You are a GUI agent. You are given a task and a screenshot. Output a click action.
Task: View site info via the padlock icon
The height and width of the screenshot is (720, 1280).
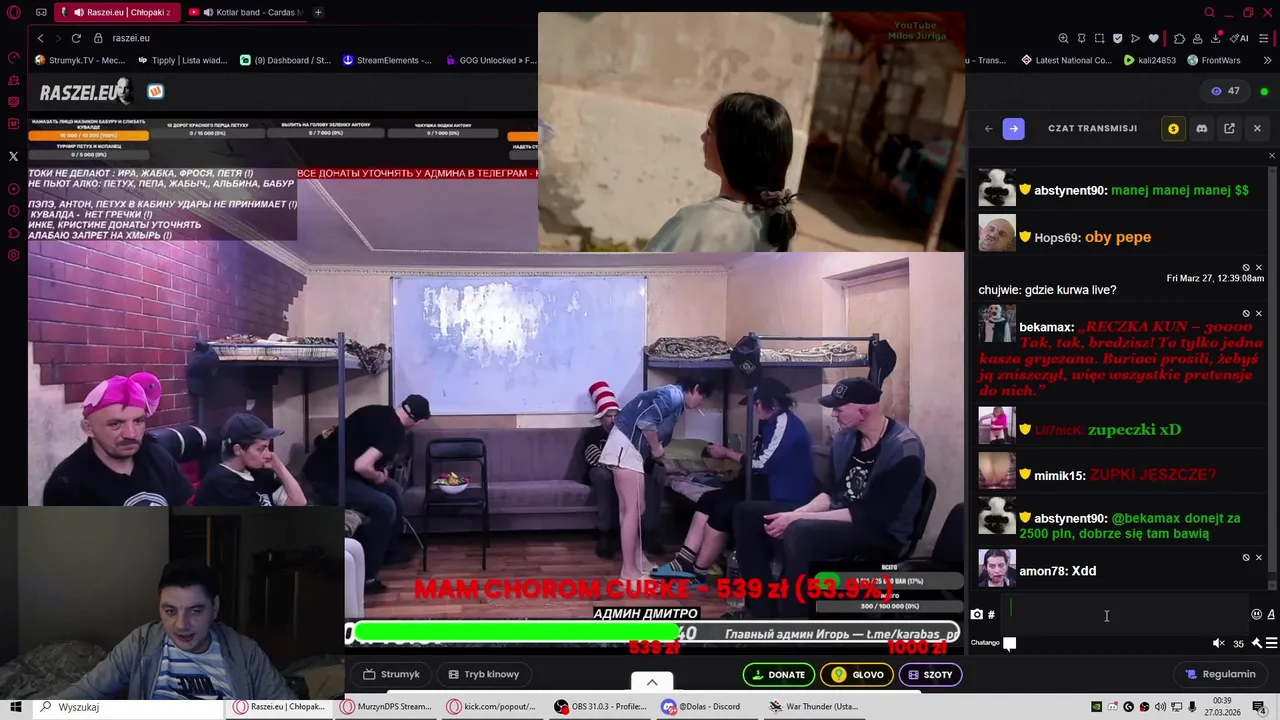[x=98, y=38]
